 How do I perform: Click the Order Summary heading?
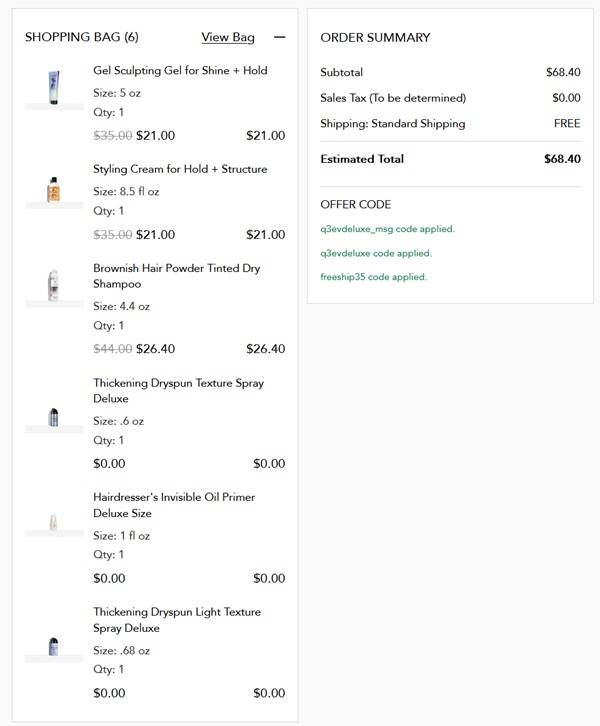(375, 37)
